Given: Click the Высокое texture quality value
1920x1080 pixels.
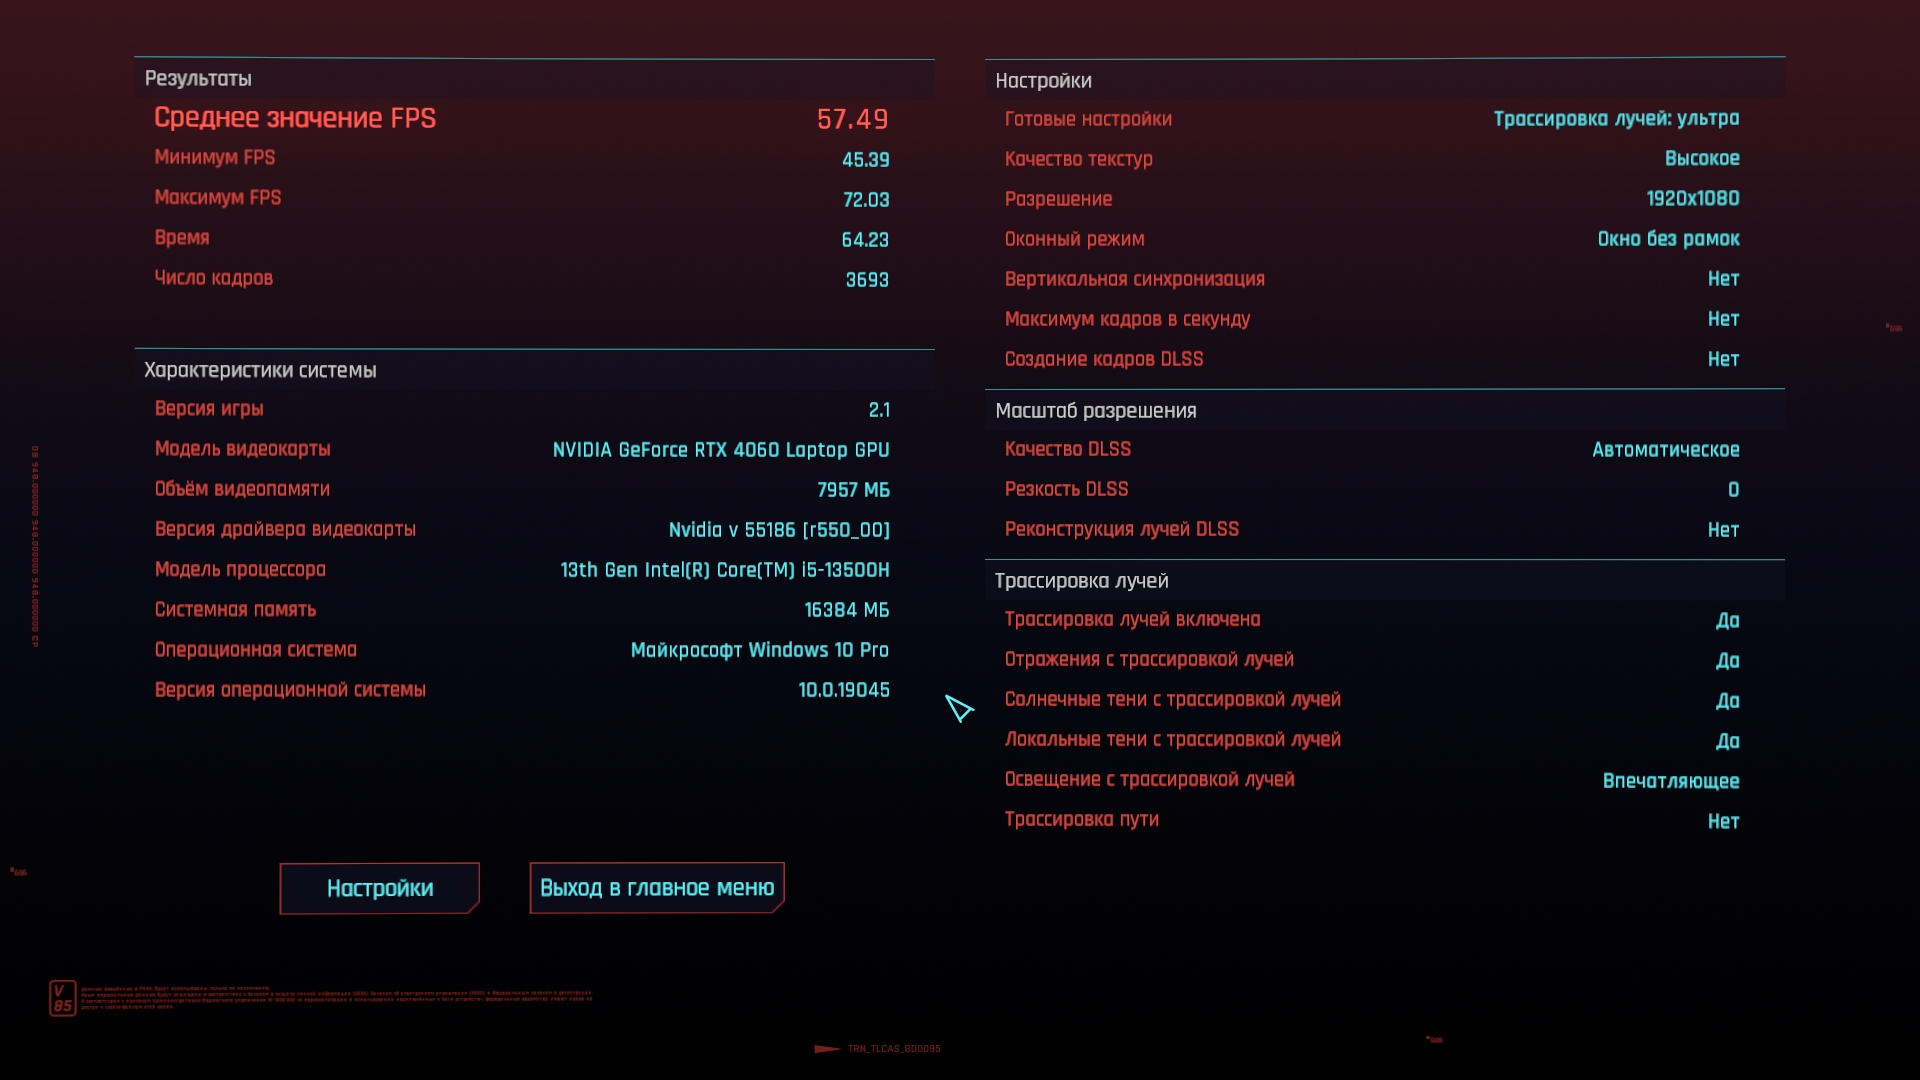Looking at the screenshot, I should 1701,159.
